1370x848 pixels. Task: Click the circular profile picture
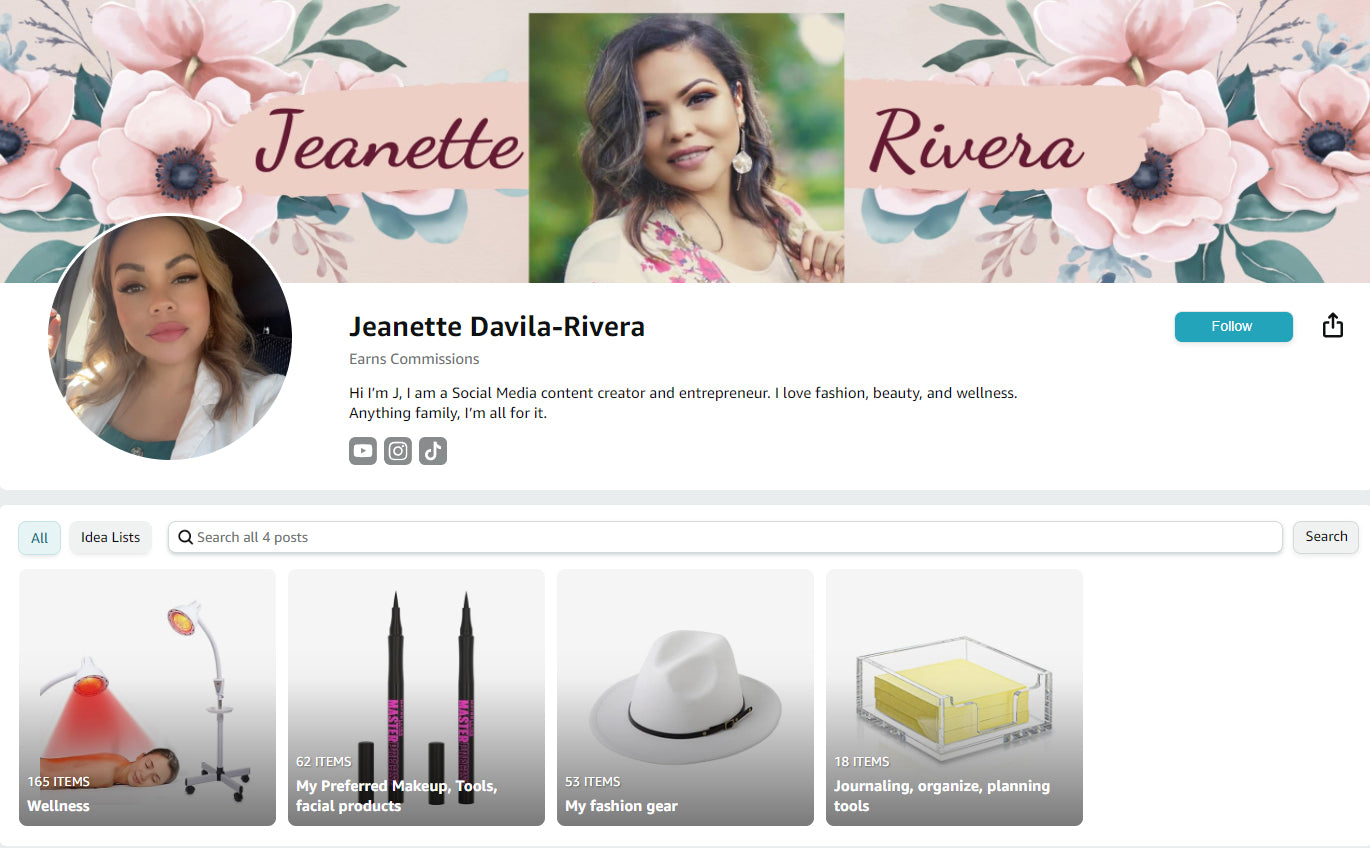click(170, 338)
